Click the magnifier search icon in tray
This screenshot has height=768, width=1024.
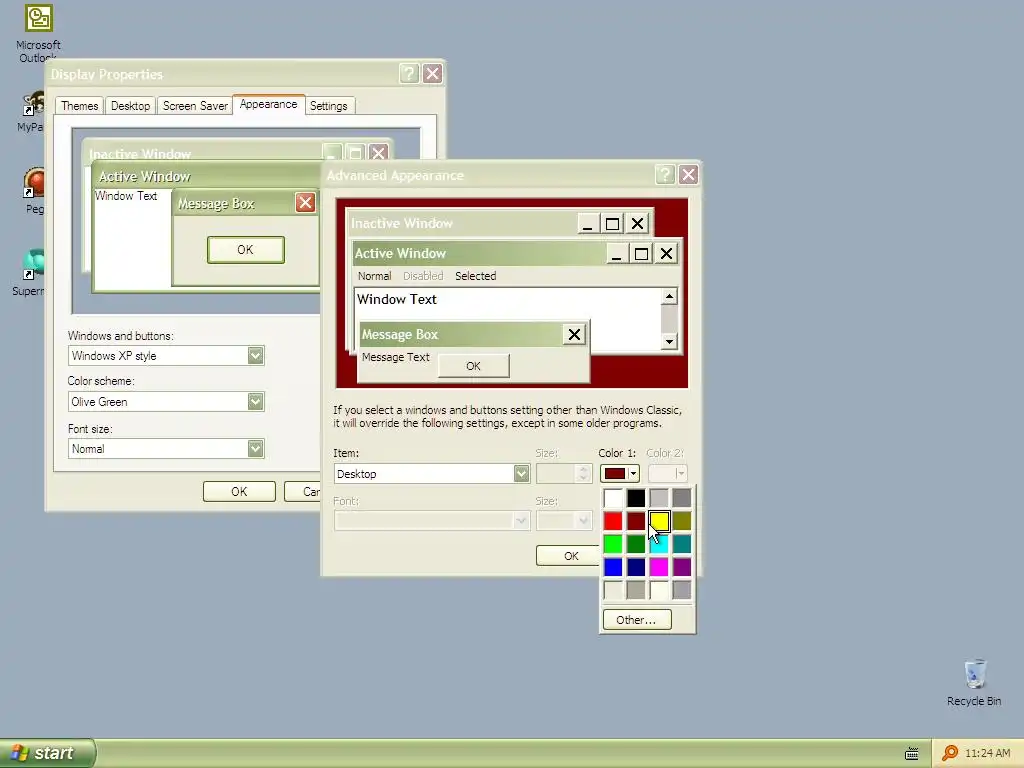coord(950,753)
